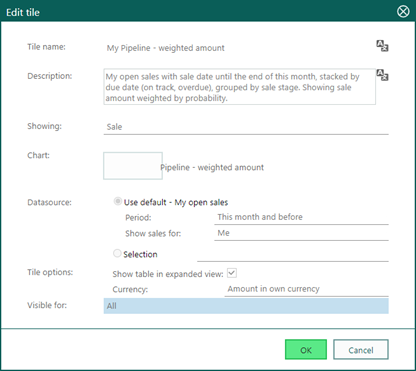Image resolution: width=416 pixels, height=371 pixels.
Task: Discard changes with the Cancel button
Action: tap(361, 350)
